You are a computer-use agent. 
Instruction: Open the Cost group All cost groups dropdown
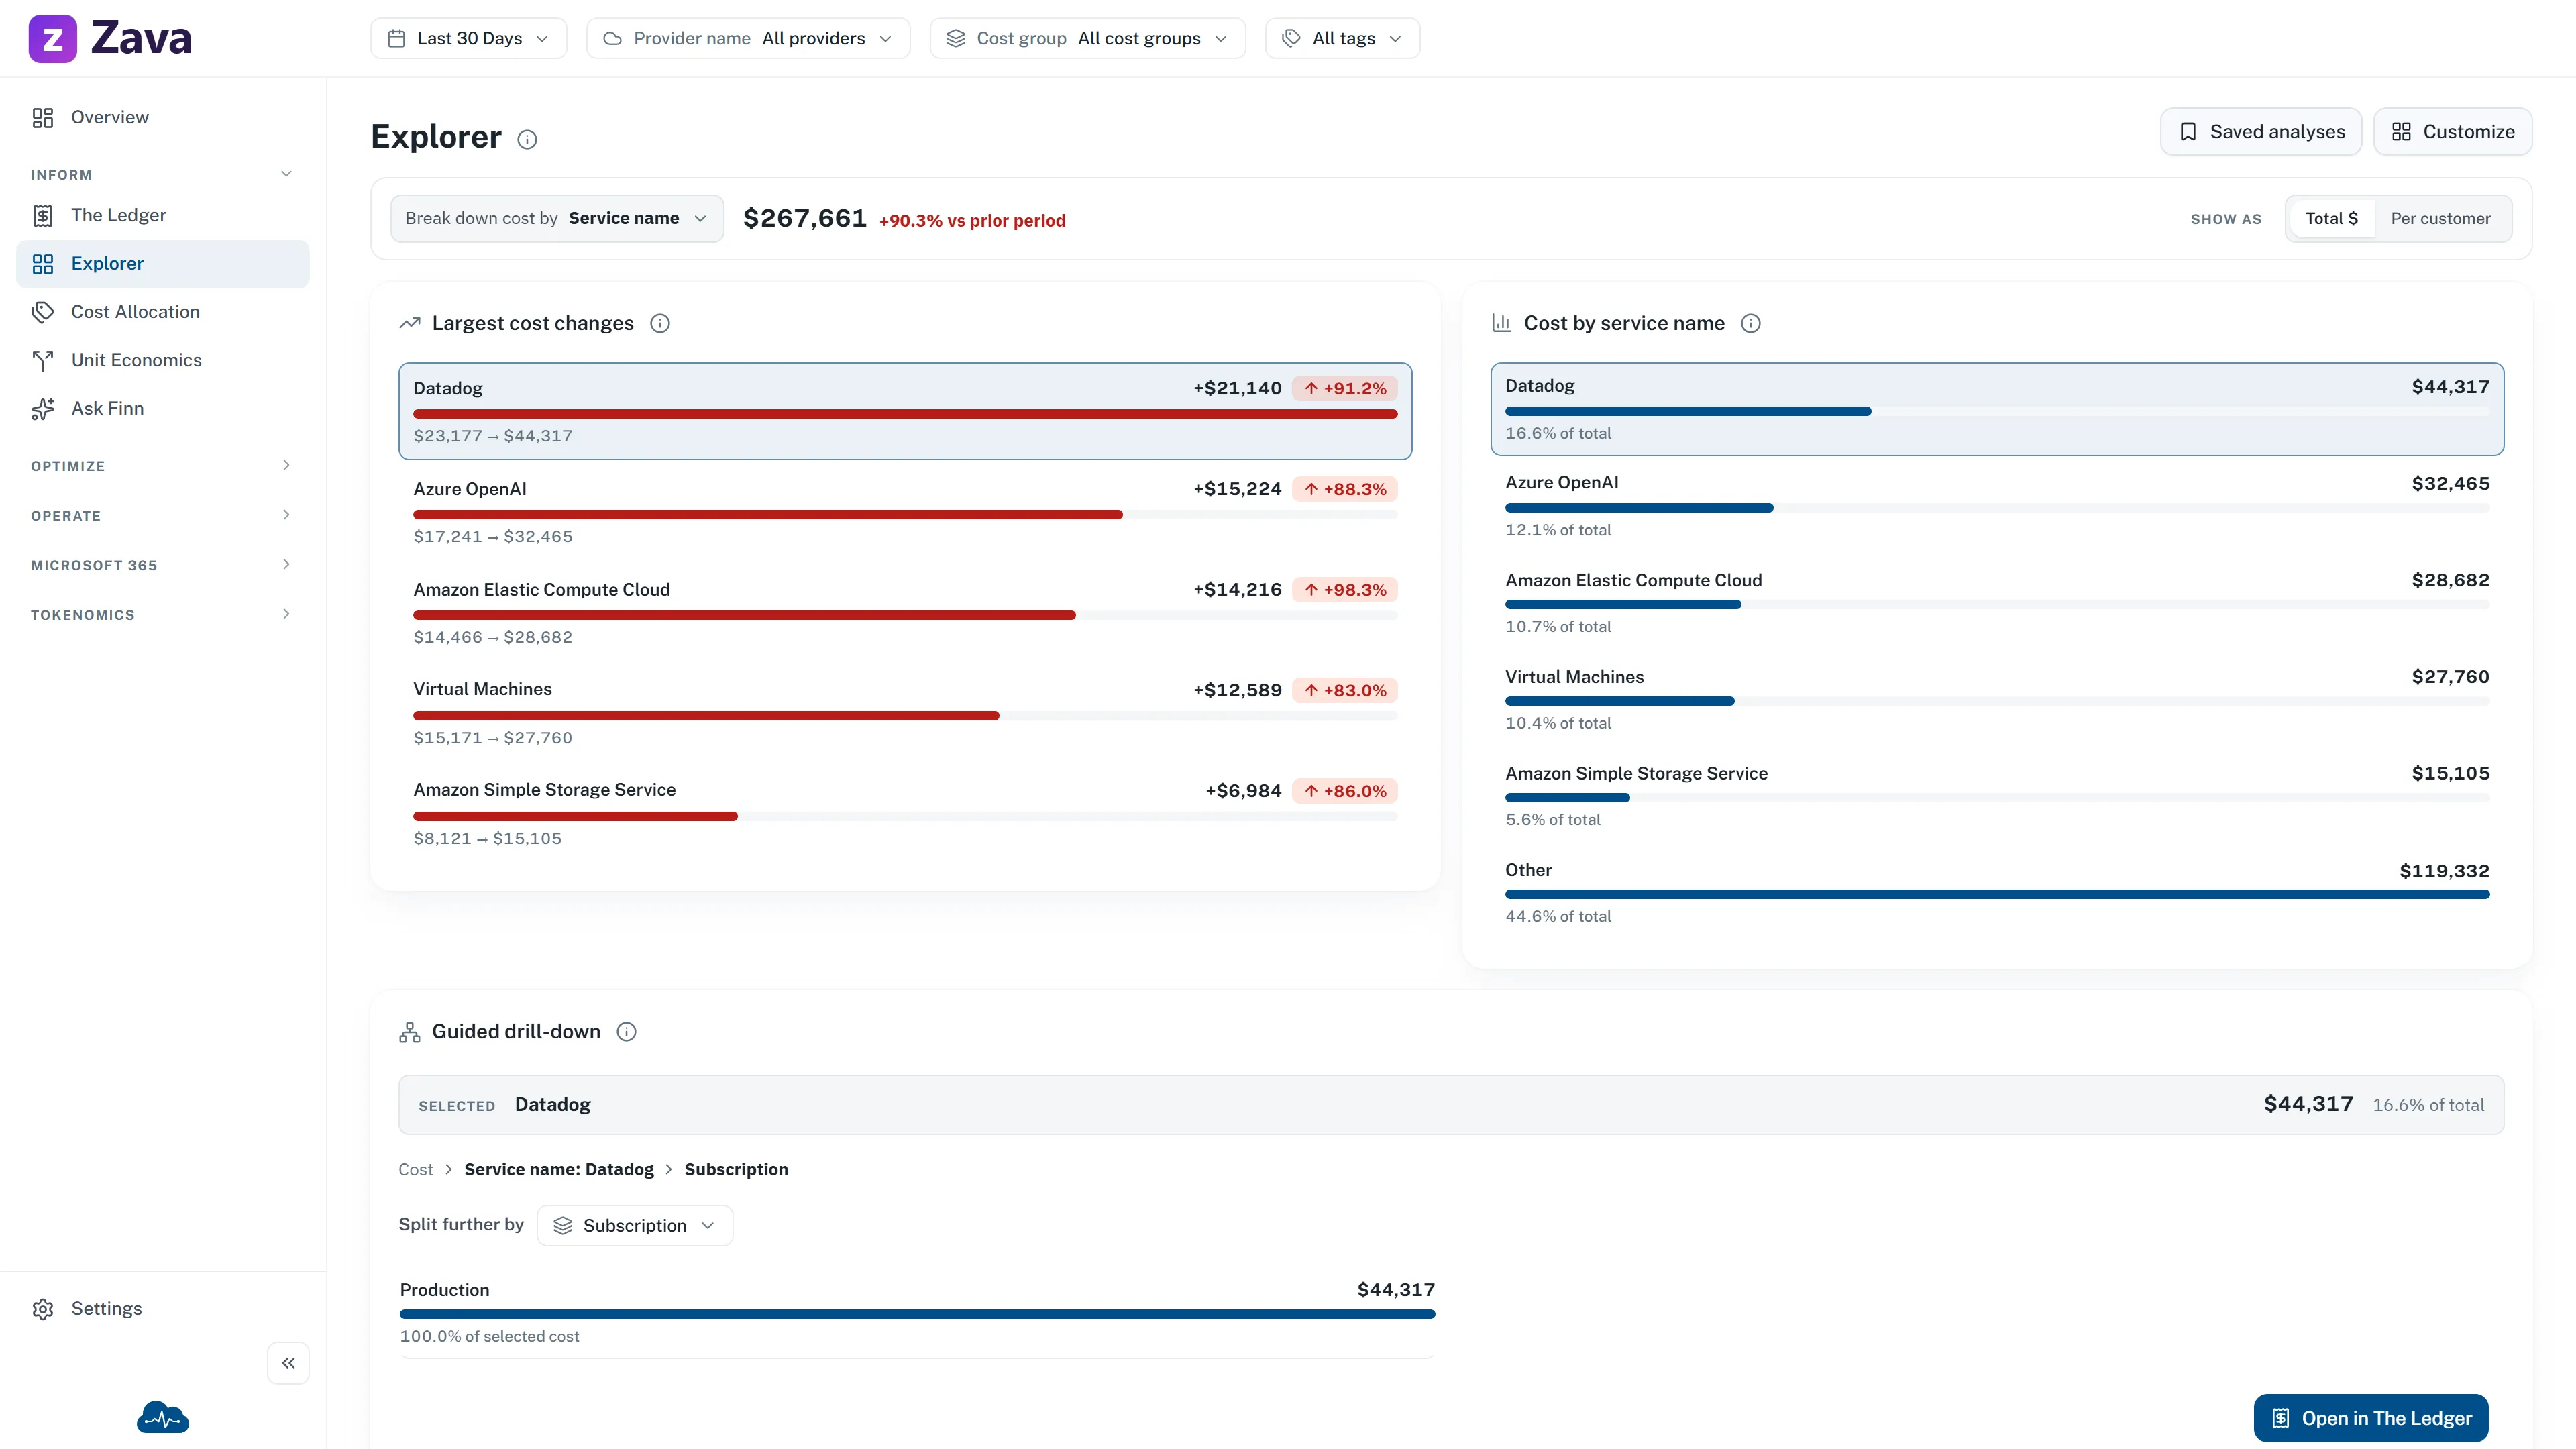pos(1087,38)
